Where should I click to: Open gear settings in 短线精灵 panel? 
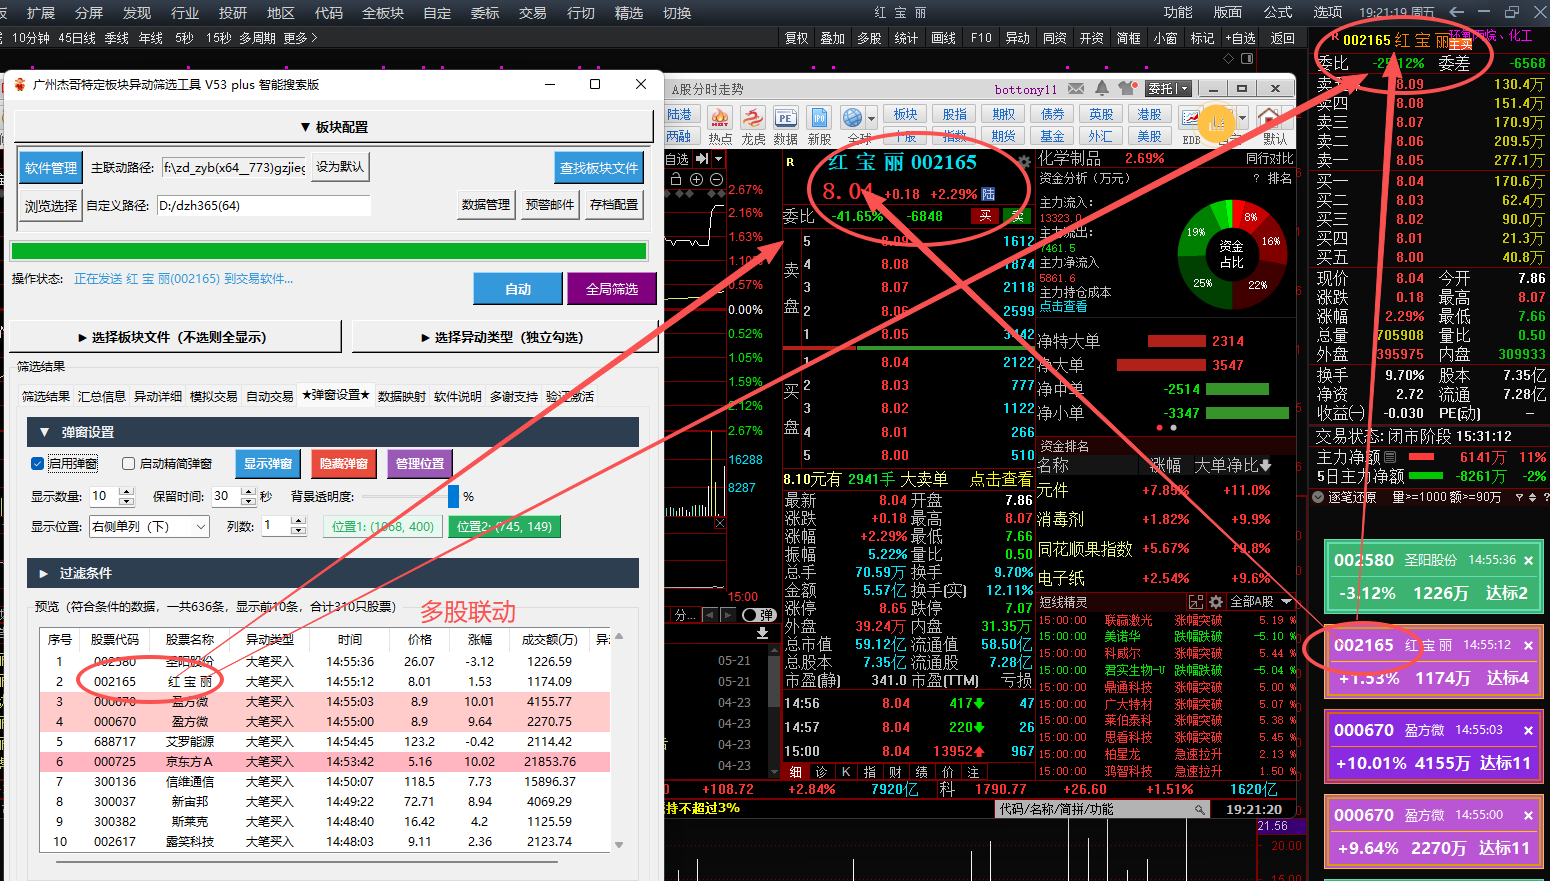[1216, 602]
